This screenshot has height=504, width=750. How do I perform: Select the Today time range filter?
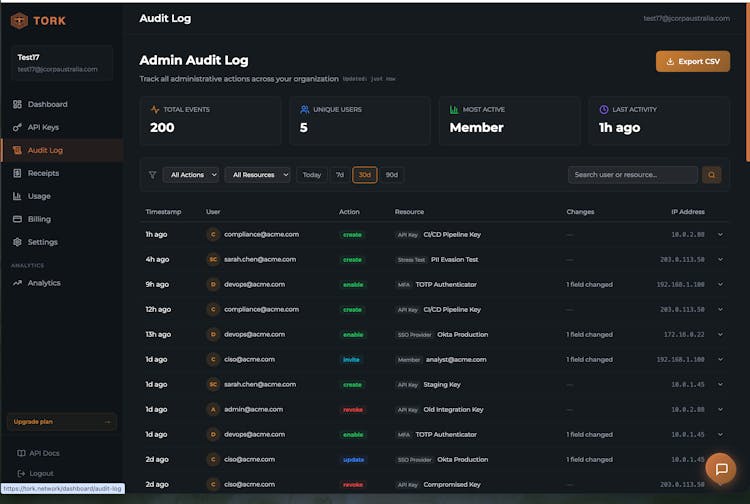point(312,175)
